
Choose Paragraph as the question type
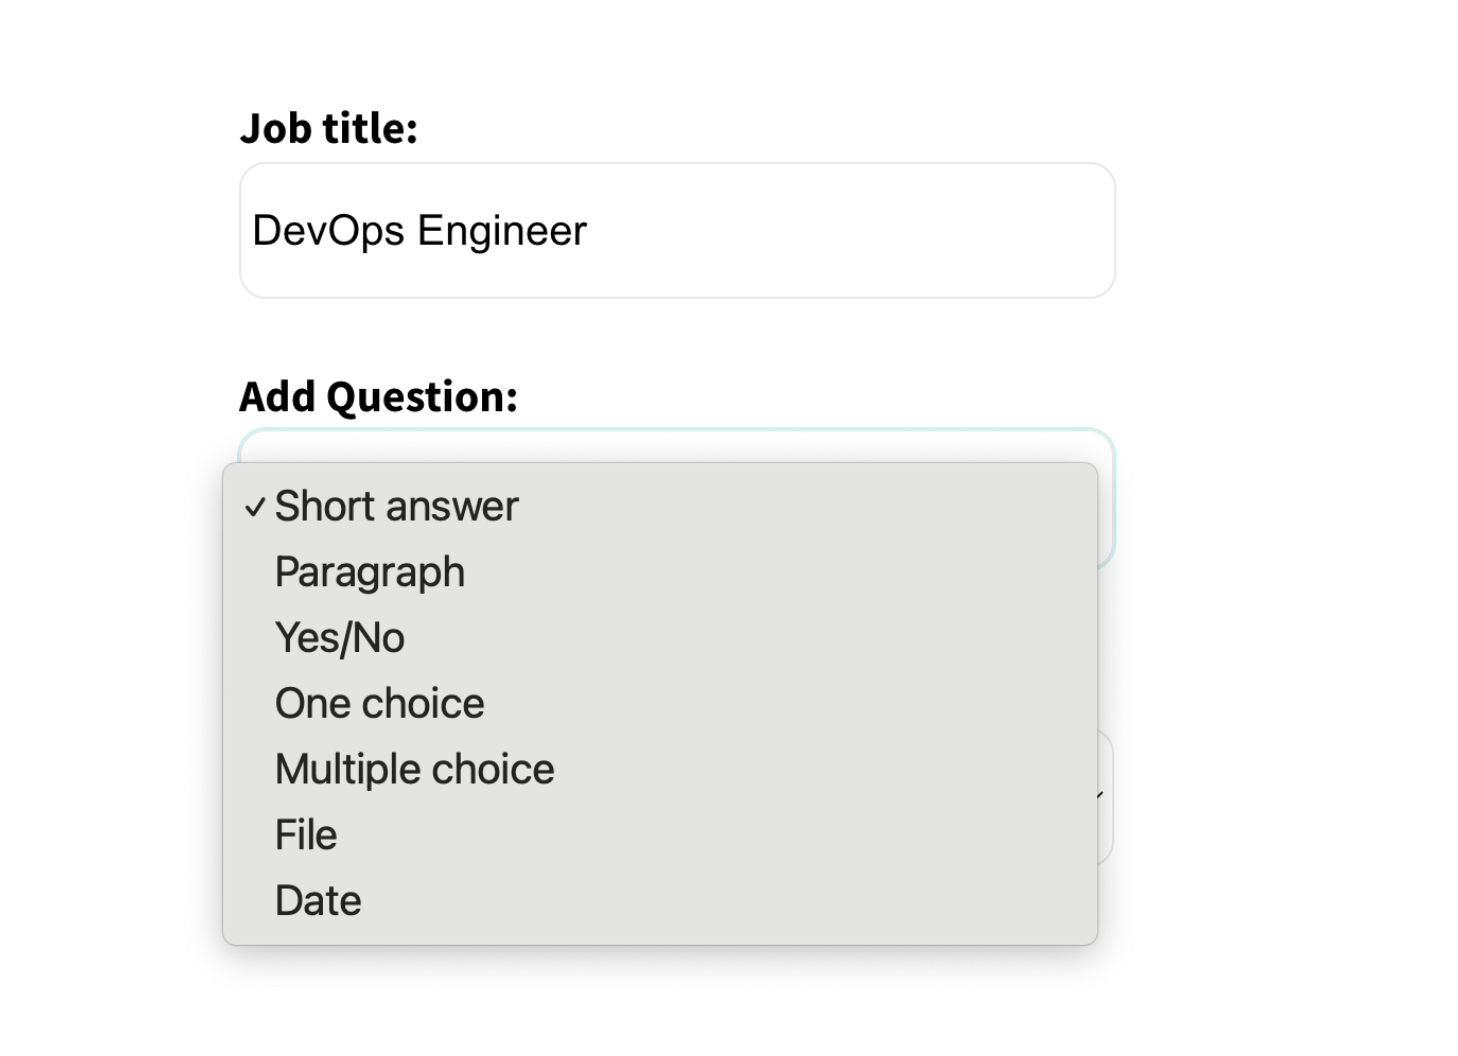coord(369,573)
